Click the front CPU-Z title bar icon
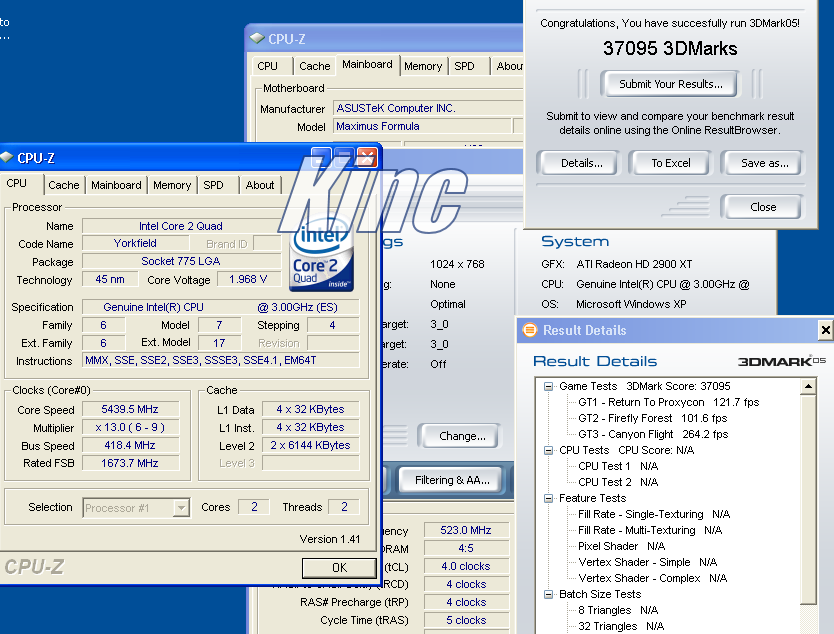This screenshot has width=834, height=634. (8, 158)
